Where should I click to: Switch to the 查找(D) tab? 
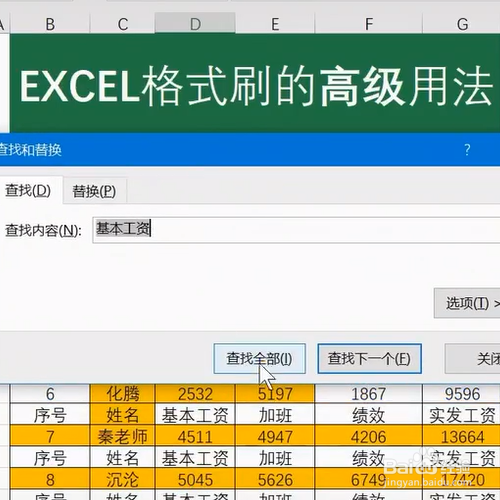28,191
